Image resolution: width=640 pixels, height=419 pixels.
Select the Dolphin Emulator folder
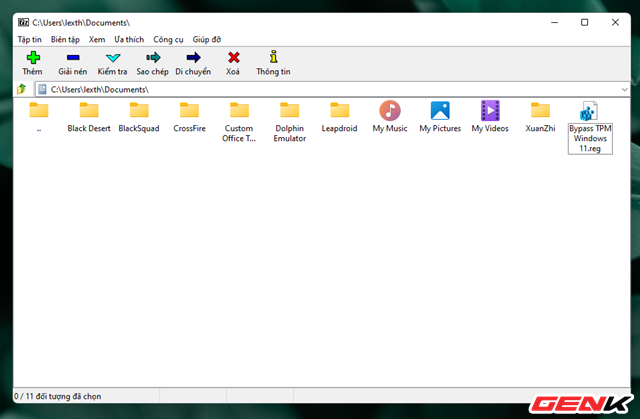289,121
